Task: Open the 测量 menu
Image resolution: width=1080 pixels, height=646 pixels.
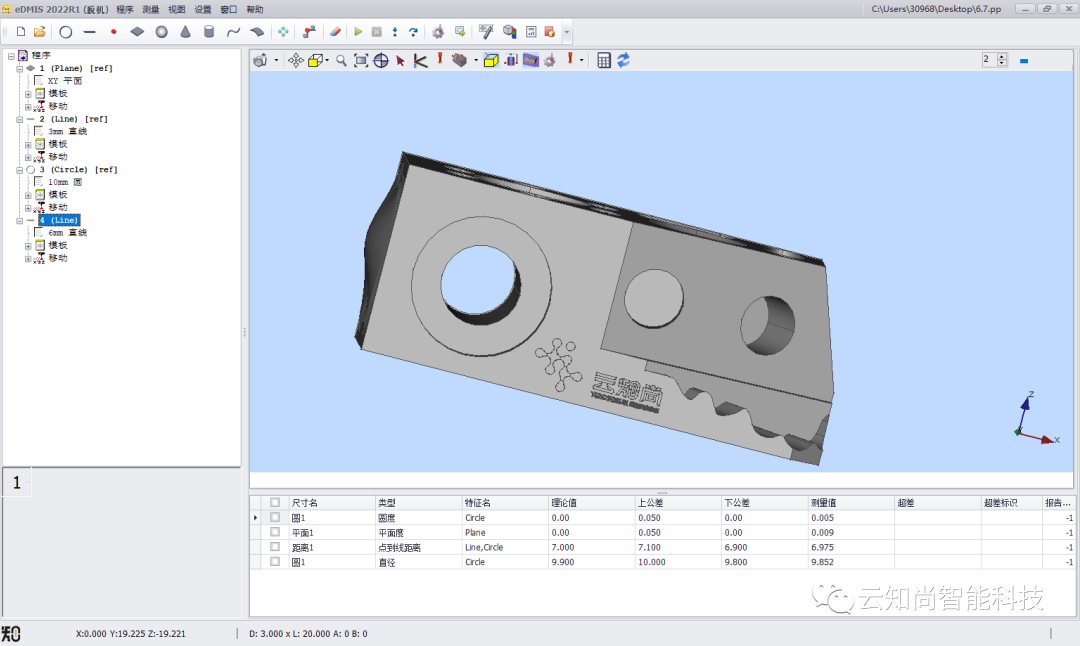Action: 151,9
